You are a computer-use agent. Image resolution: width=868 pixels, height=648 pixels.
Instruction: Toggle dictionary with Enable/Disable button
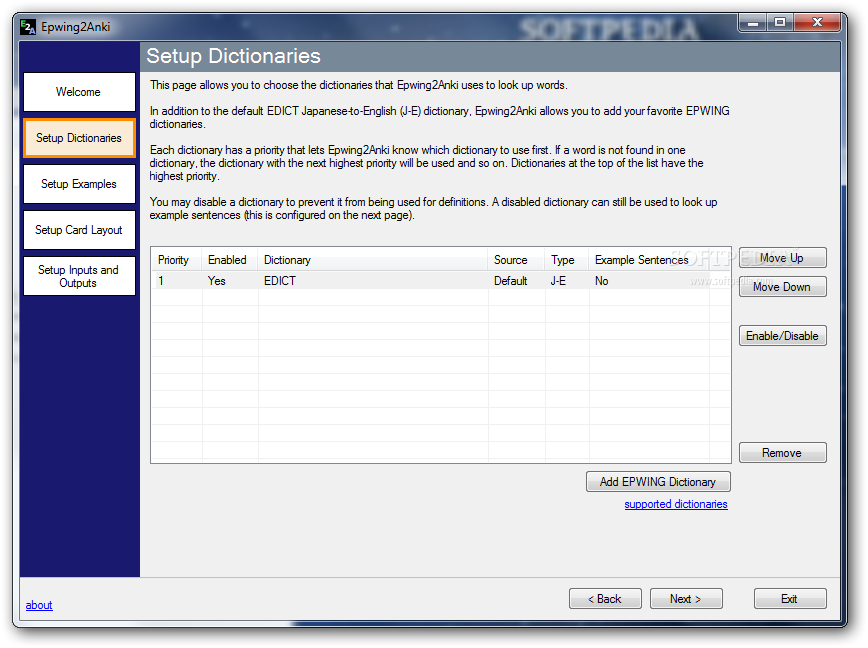782,336
